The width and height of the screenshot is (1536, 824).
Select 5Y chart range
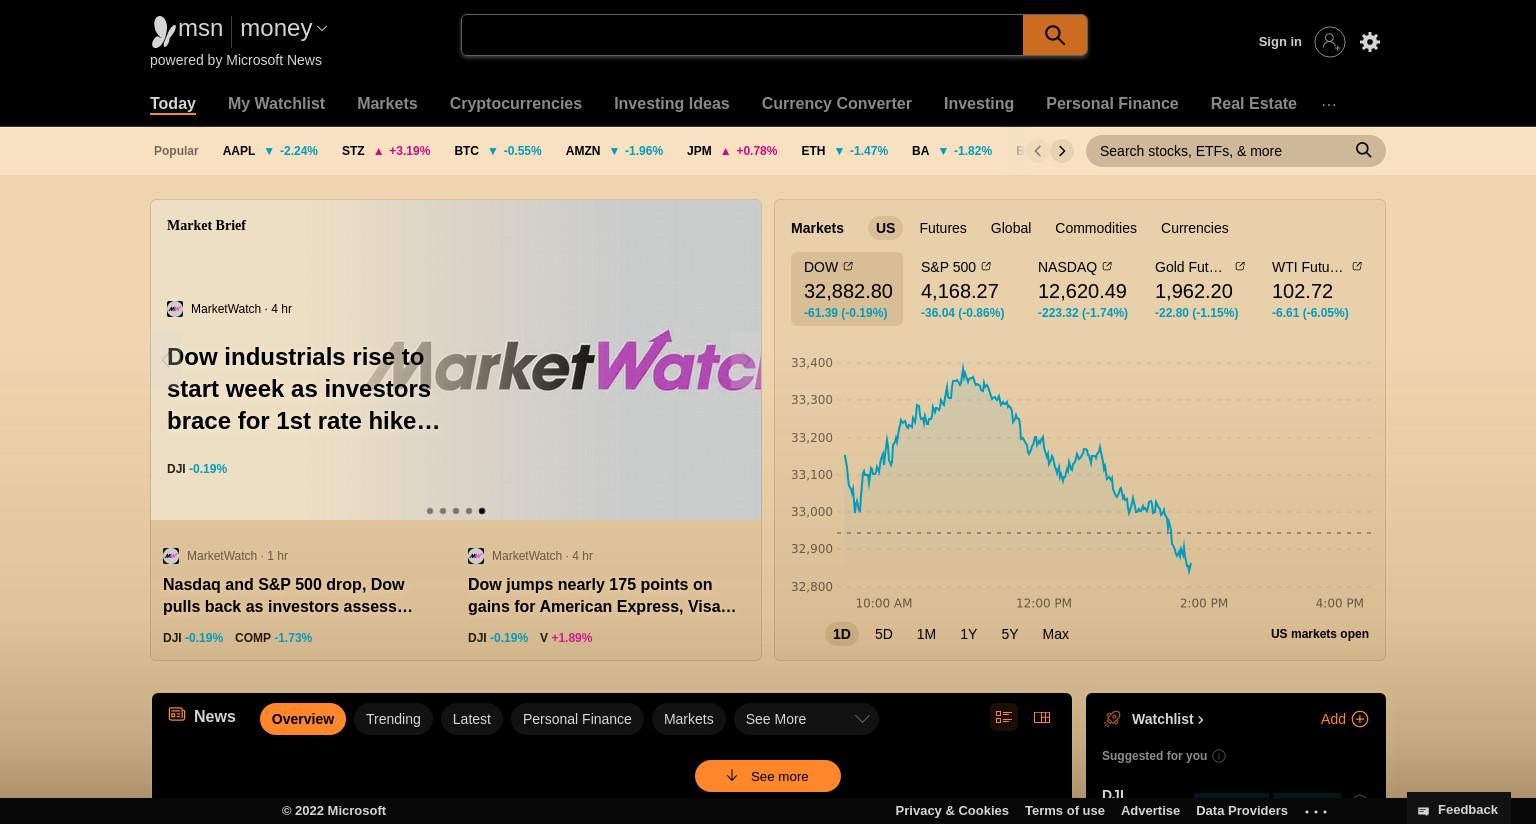click(x=1010, y=634)
